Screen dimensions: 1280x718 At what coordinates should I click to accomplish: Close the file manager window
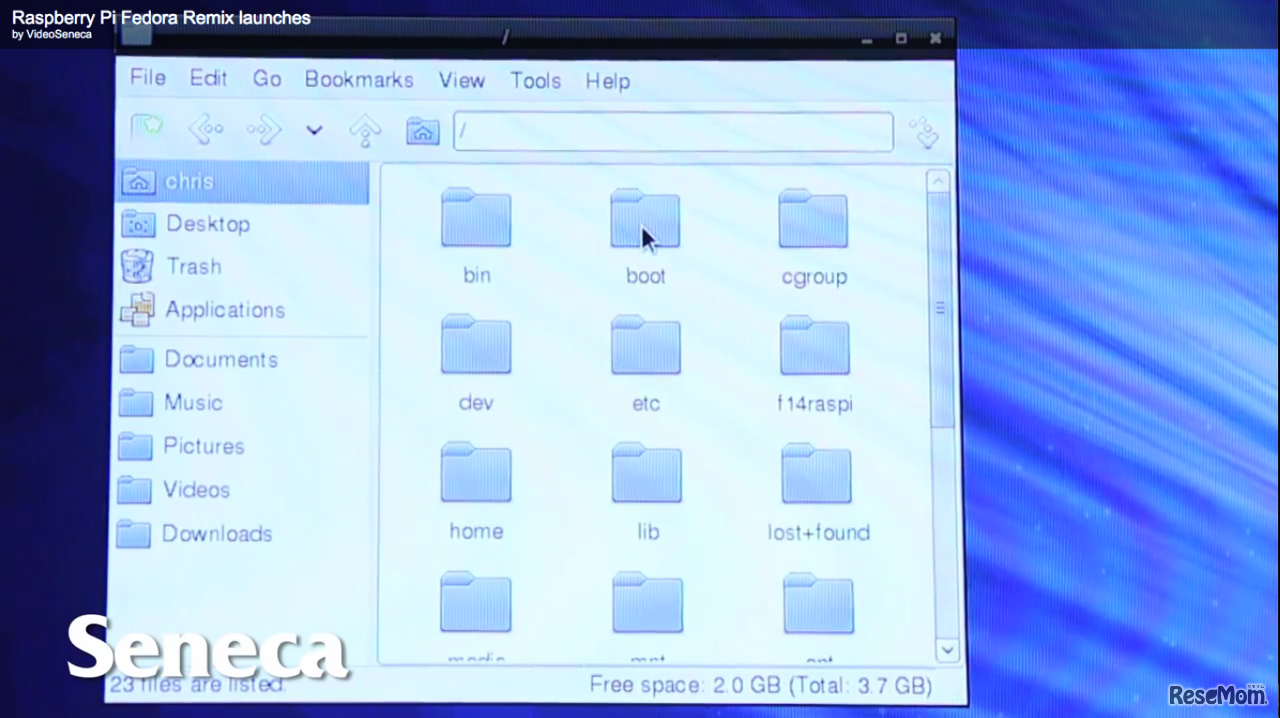tap(935, 39)
